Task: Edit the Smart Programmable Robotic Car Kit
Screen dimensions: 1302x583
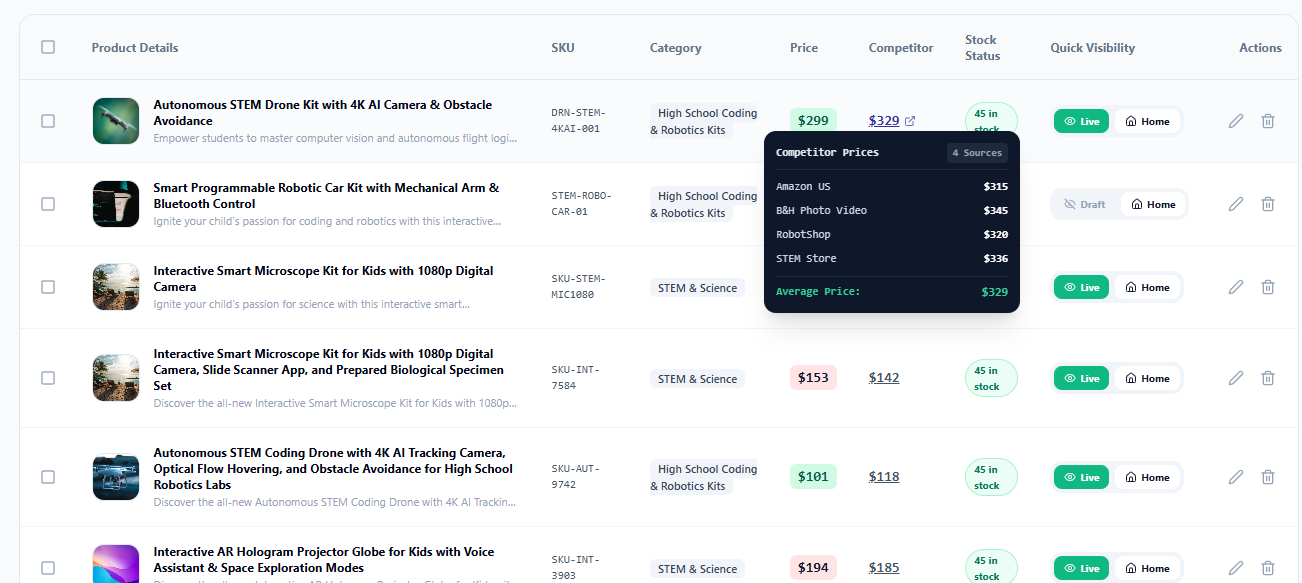Action: coord(1236,204)
